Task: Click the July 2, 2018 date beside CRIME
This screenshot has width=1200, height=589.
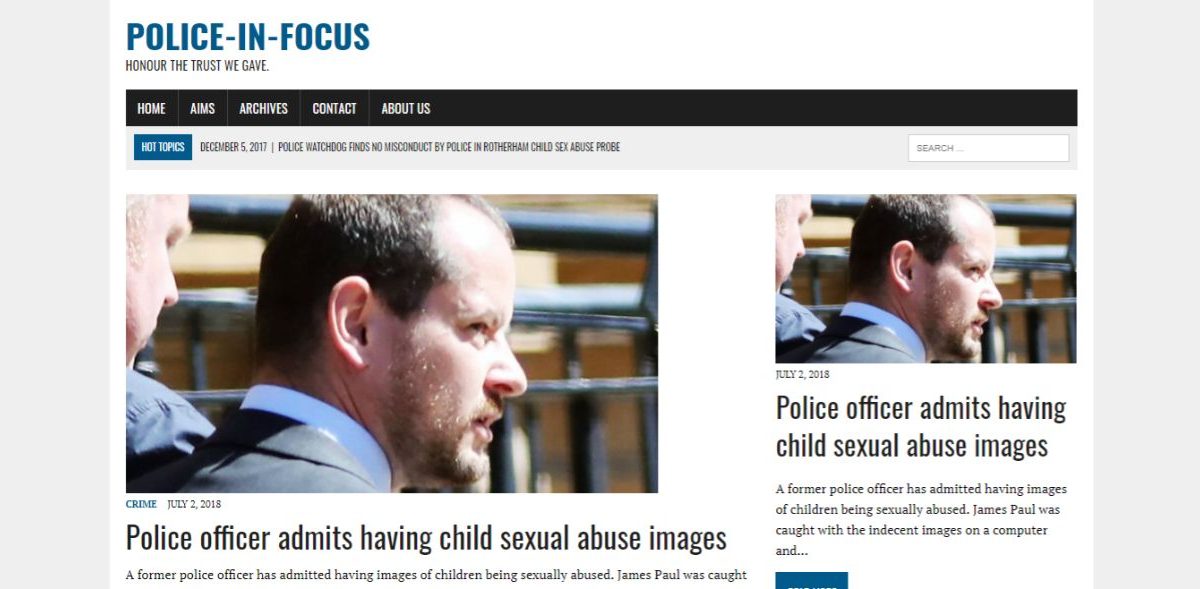Action: pos(194,504)
